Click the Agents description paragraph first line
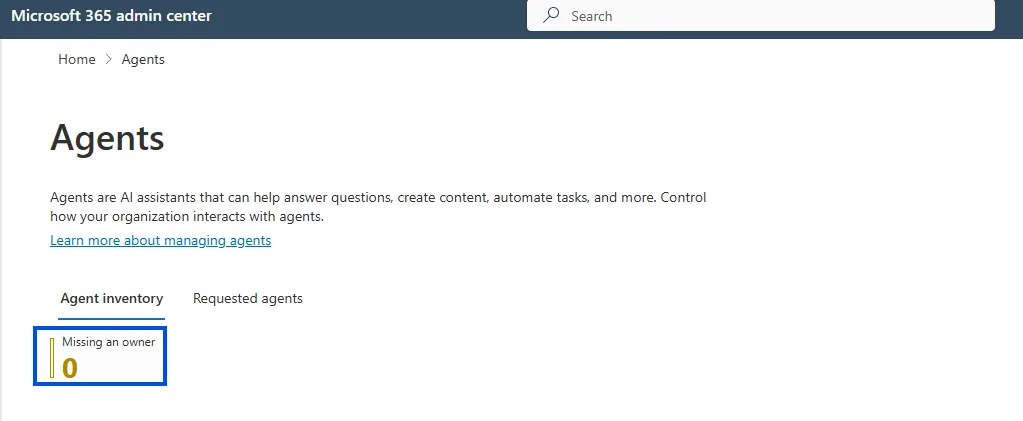 (x=378, y=197)
